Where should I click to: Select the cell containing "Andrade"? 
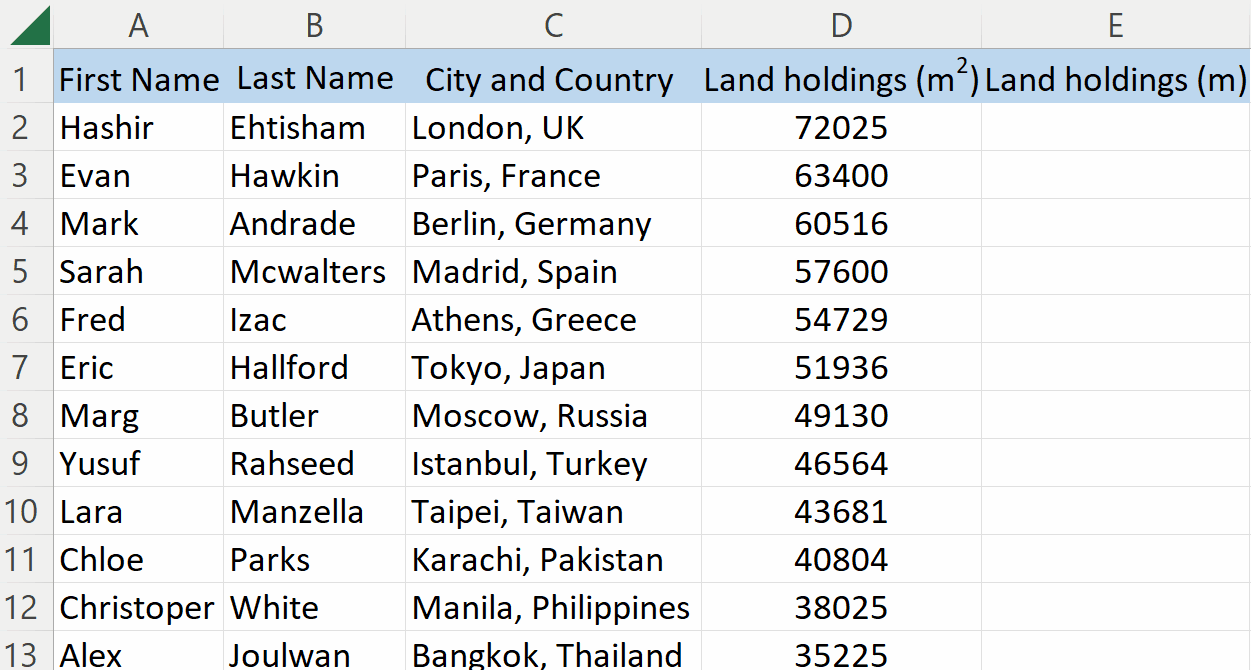(x=314, y=223)
